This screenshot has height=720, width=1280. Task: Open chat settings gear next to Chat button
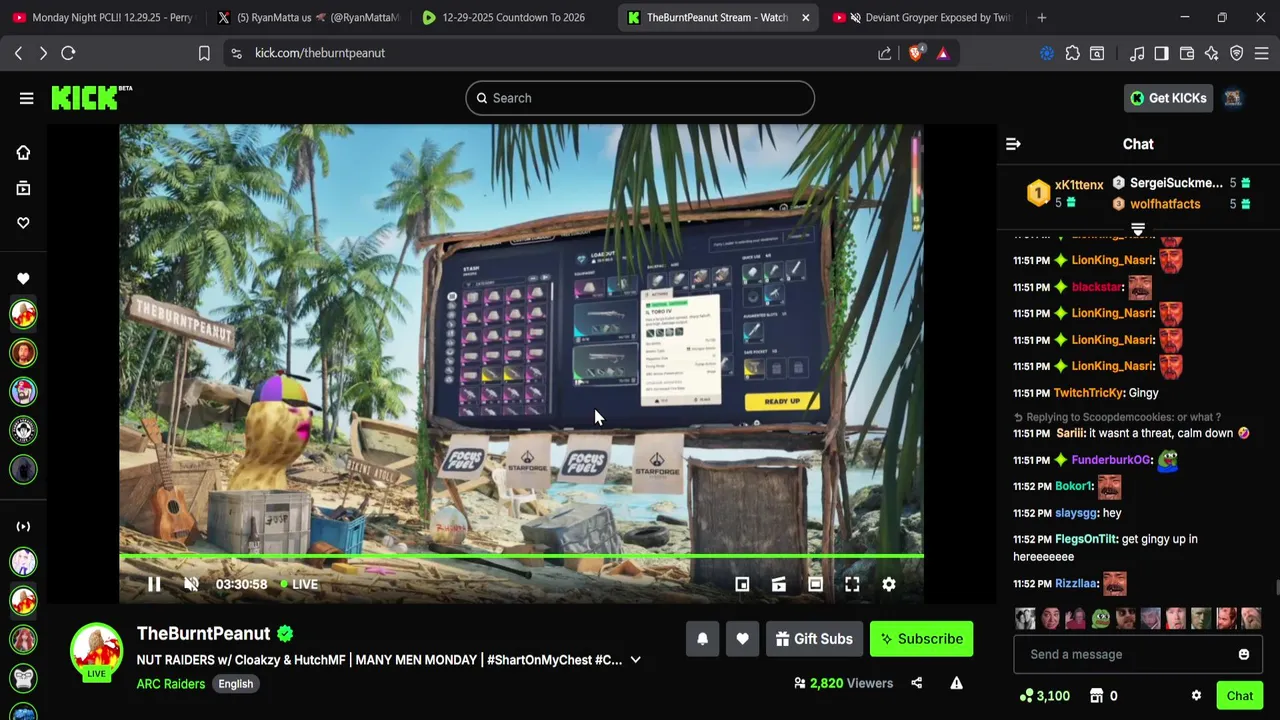point(1196,696)
